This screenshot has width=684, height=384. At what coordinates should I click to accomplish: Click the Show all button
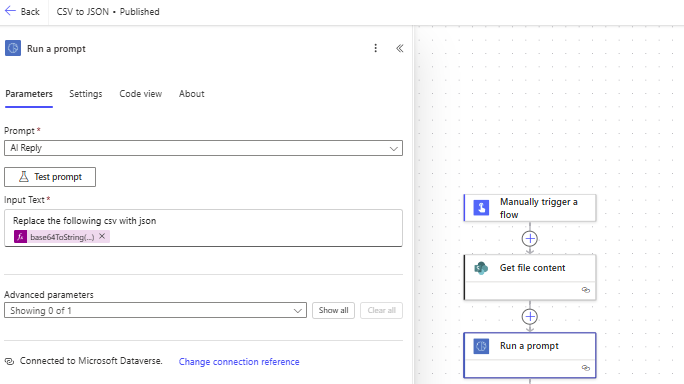click(x=333, y=310)
